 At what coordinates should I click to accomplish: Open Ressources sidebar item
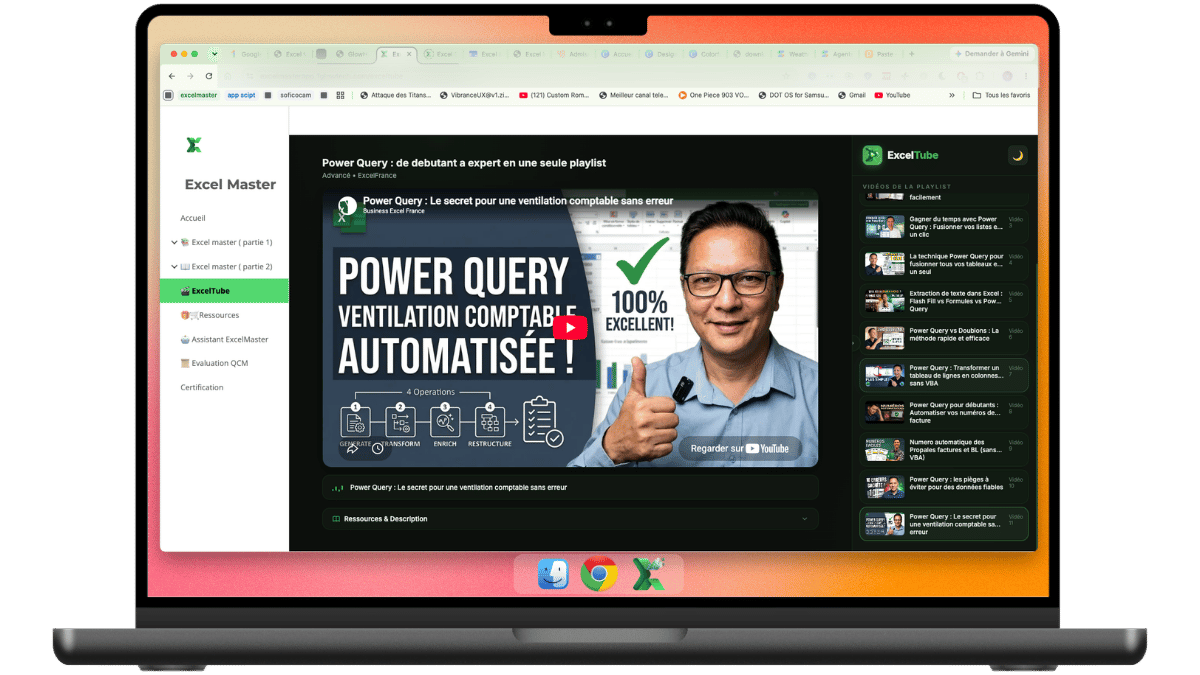210,315
